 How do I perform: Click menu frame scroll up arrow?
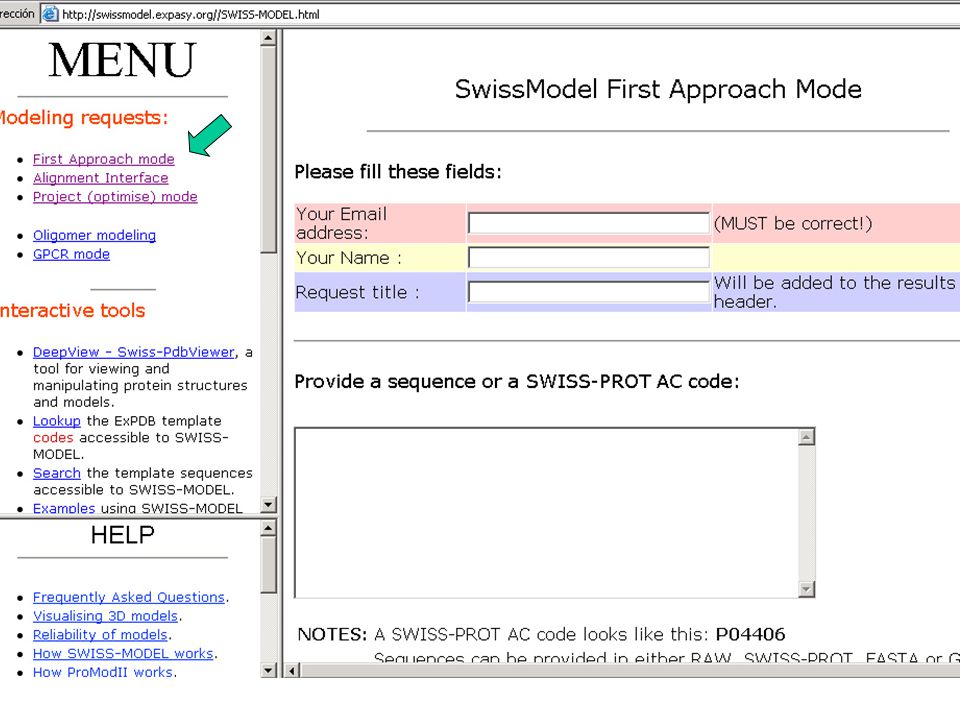click(x=268, y=38)
